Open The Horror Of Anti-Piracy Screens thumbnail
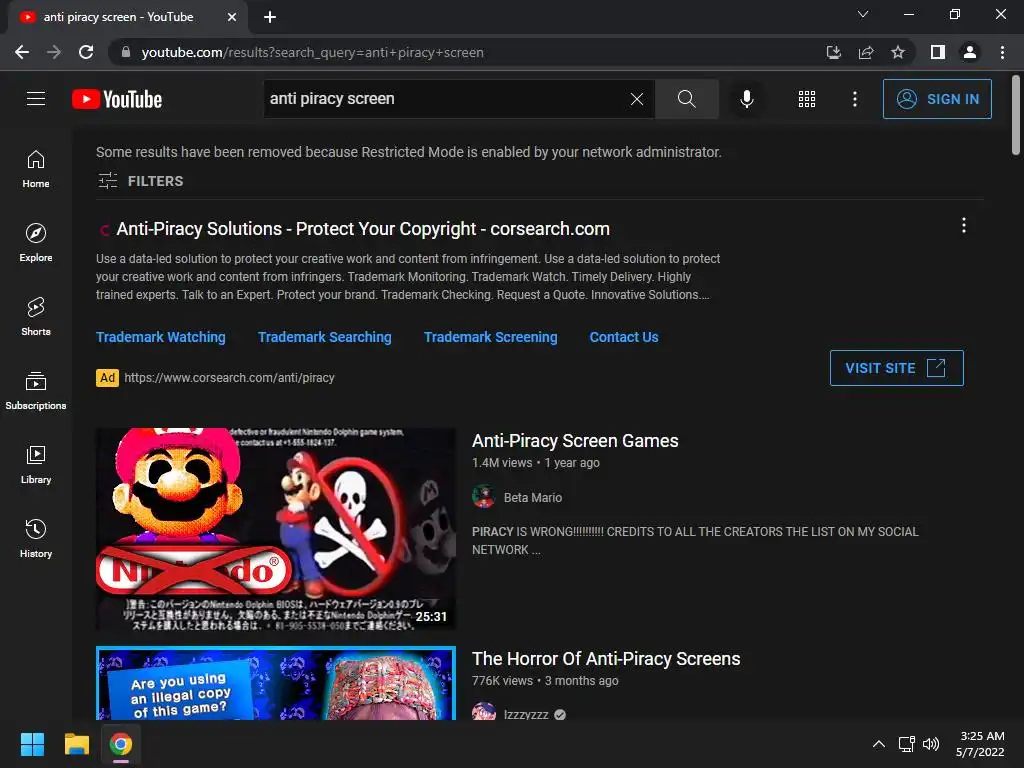This screenshot has width=1024, height=768. click(x=276, y=683)
